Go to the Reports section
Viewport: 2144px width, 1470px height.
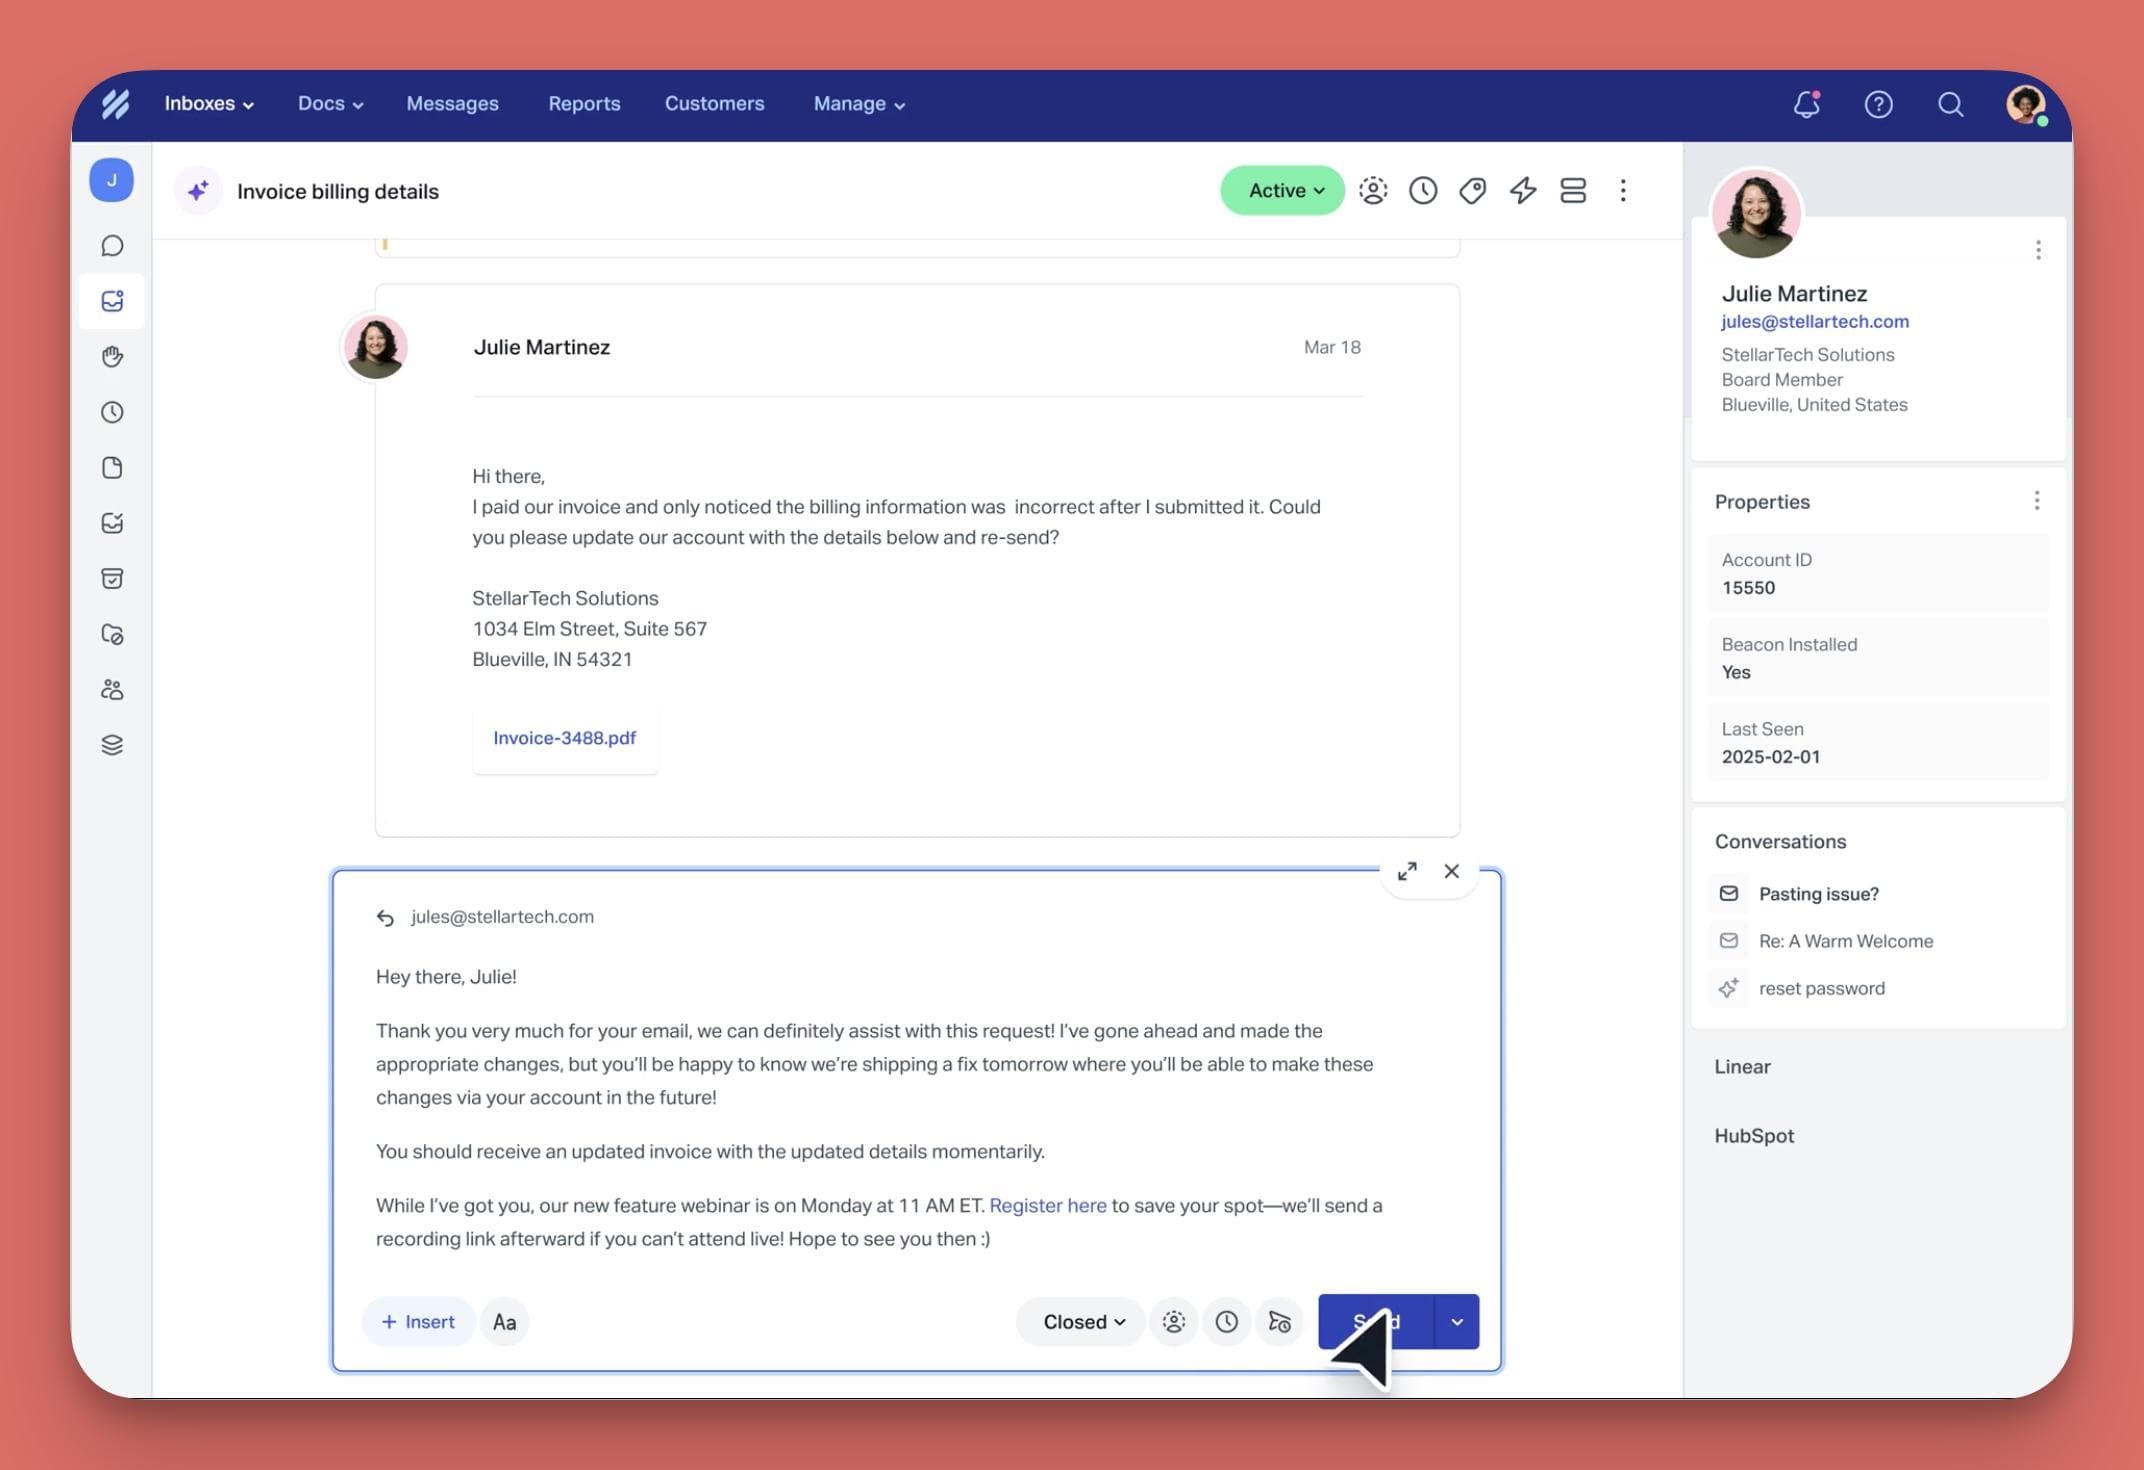pyautogui.click(x=584, y=103)
